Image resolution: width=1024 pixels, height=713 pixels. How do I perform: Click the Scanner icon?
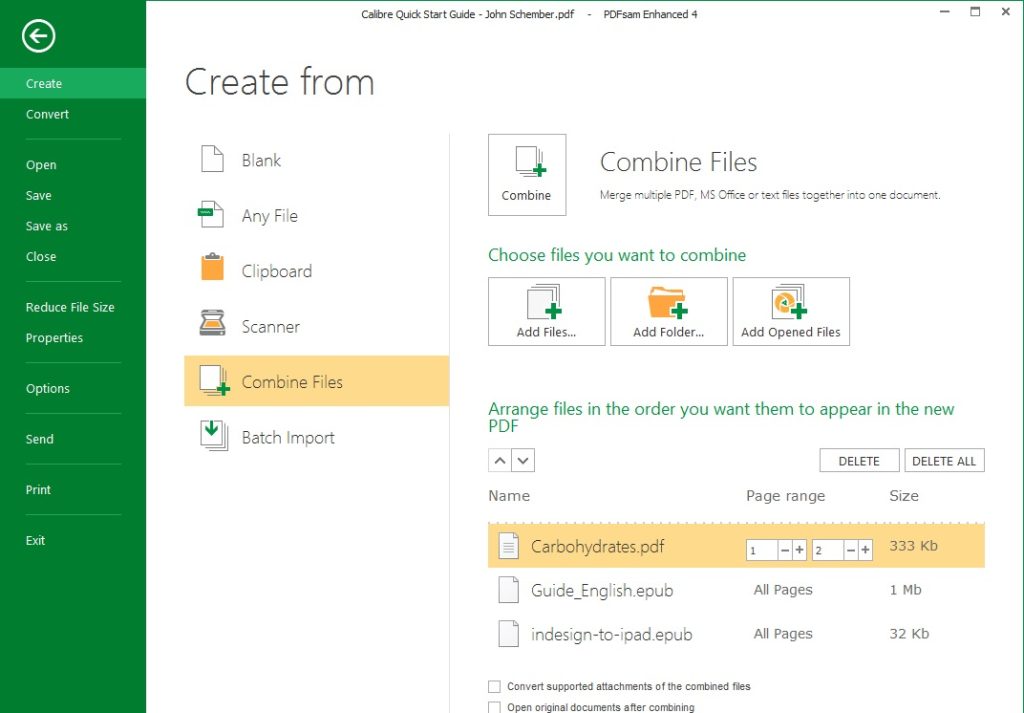212,323
